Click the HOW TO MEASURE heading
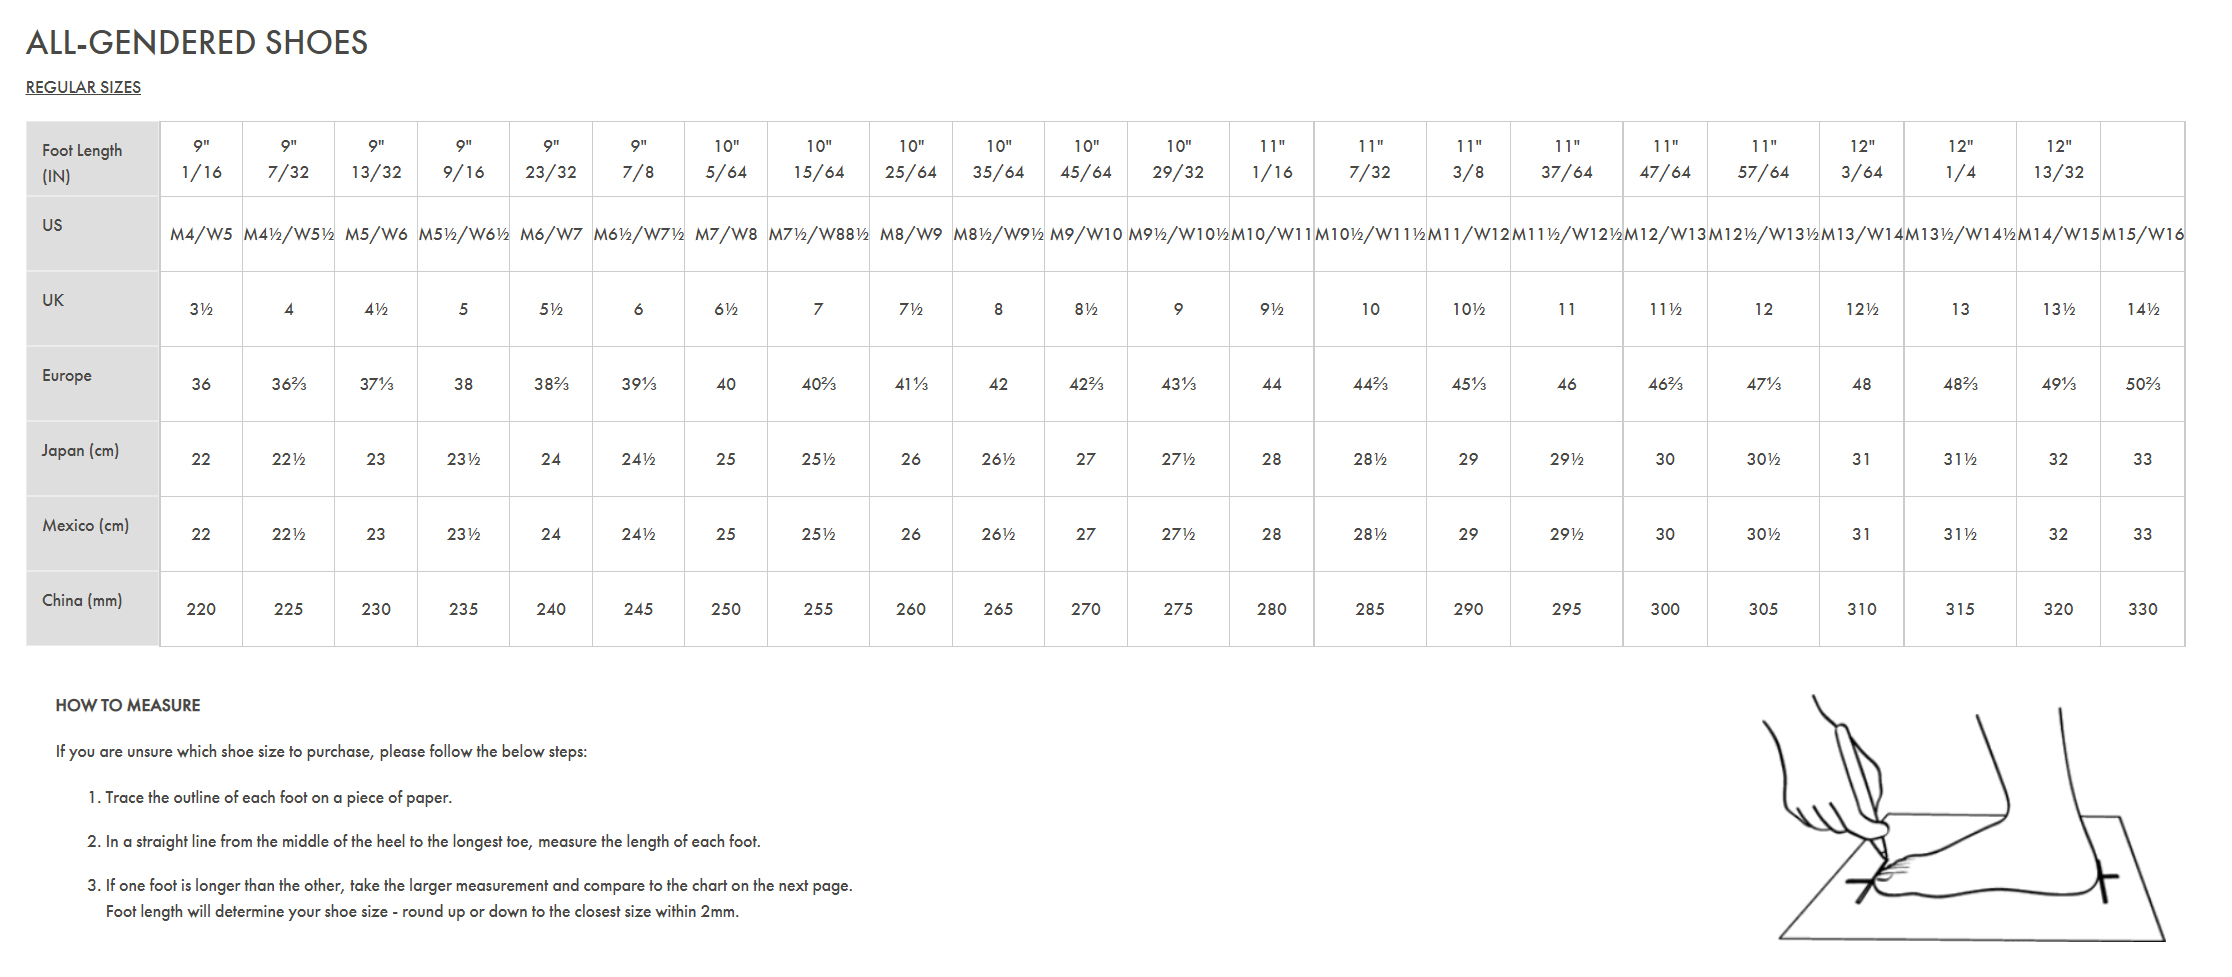This screenshot has width=2232, height=977. (128, 705)
